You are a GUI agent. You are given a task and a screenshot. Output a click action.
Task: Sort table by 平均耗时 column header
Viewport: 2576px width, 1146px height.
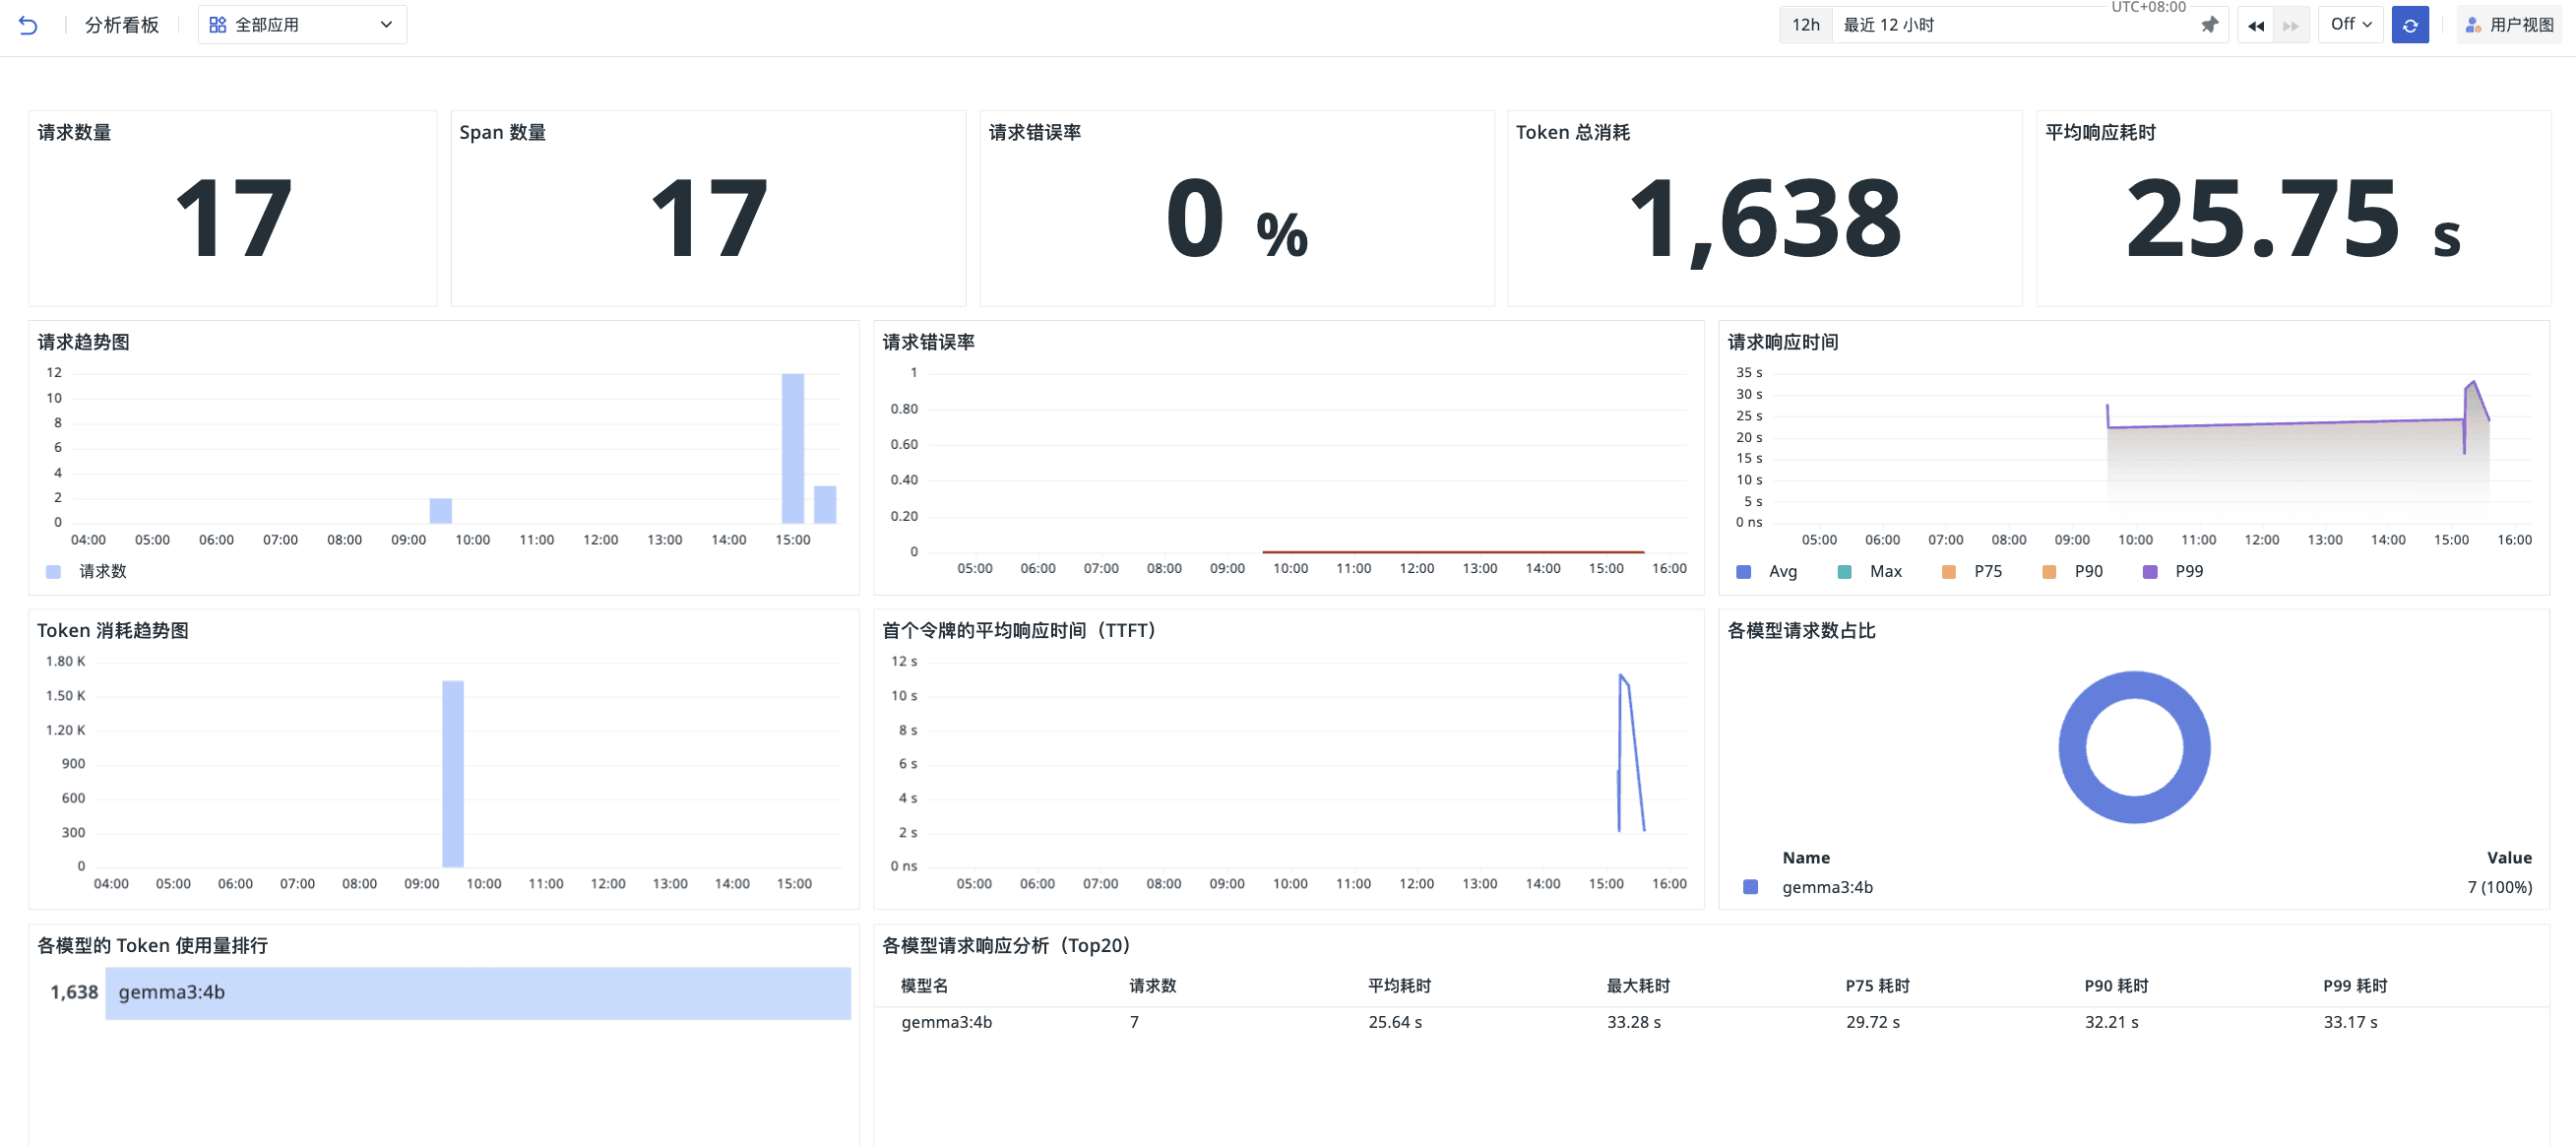1399,985
